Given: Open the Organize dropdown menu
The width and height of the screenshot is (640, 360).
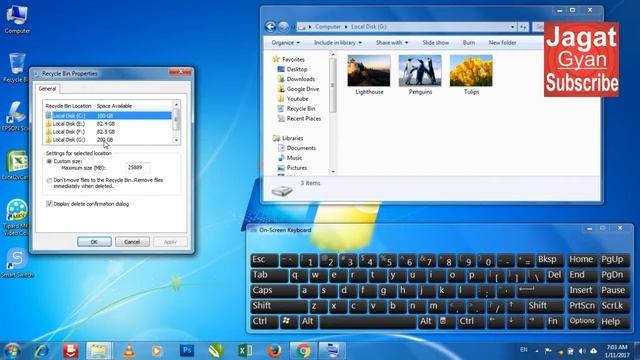Looking at the screenshot, I should coord(285,42).
